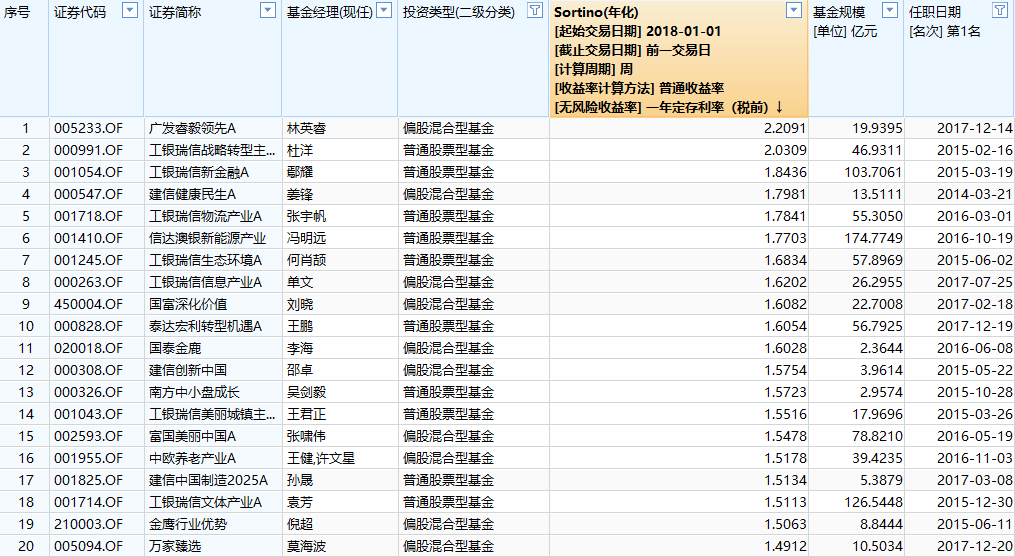Select fund code 001718.OF
1015x557 pixels.
pyautogui.click(x=88, y=216)
